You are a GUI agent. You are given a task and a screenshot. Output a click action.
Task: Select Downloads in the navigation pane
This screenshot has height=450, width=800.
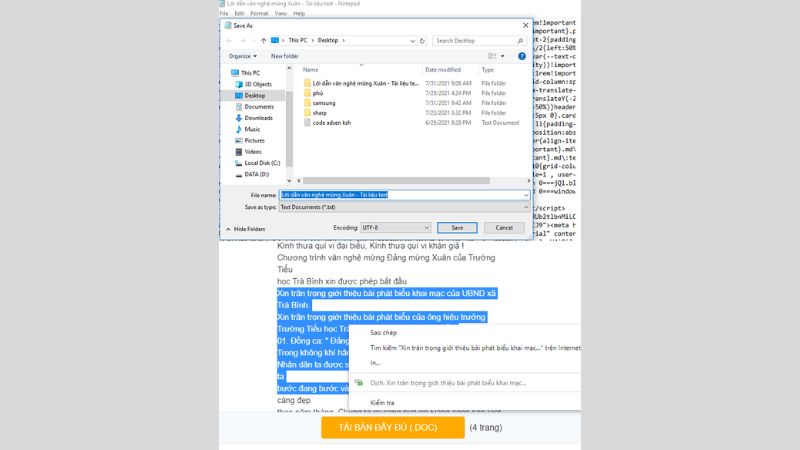(258, 118)
